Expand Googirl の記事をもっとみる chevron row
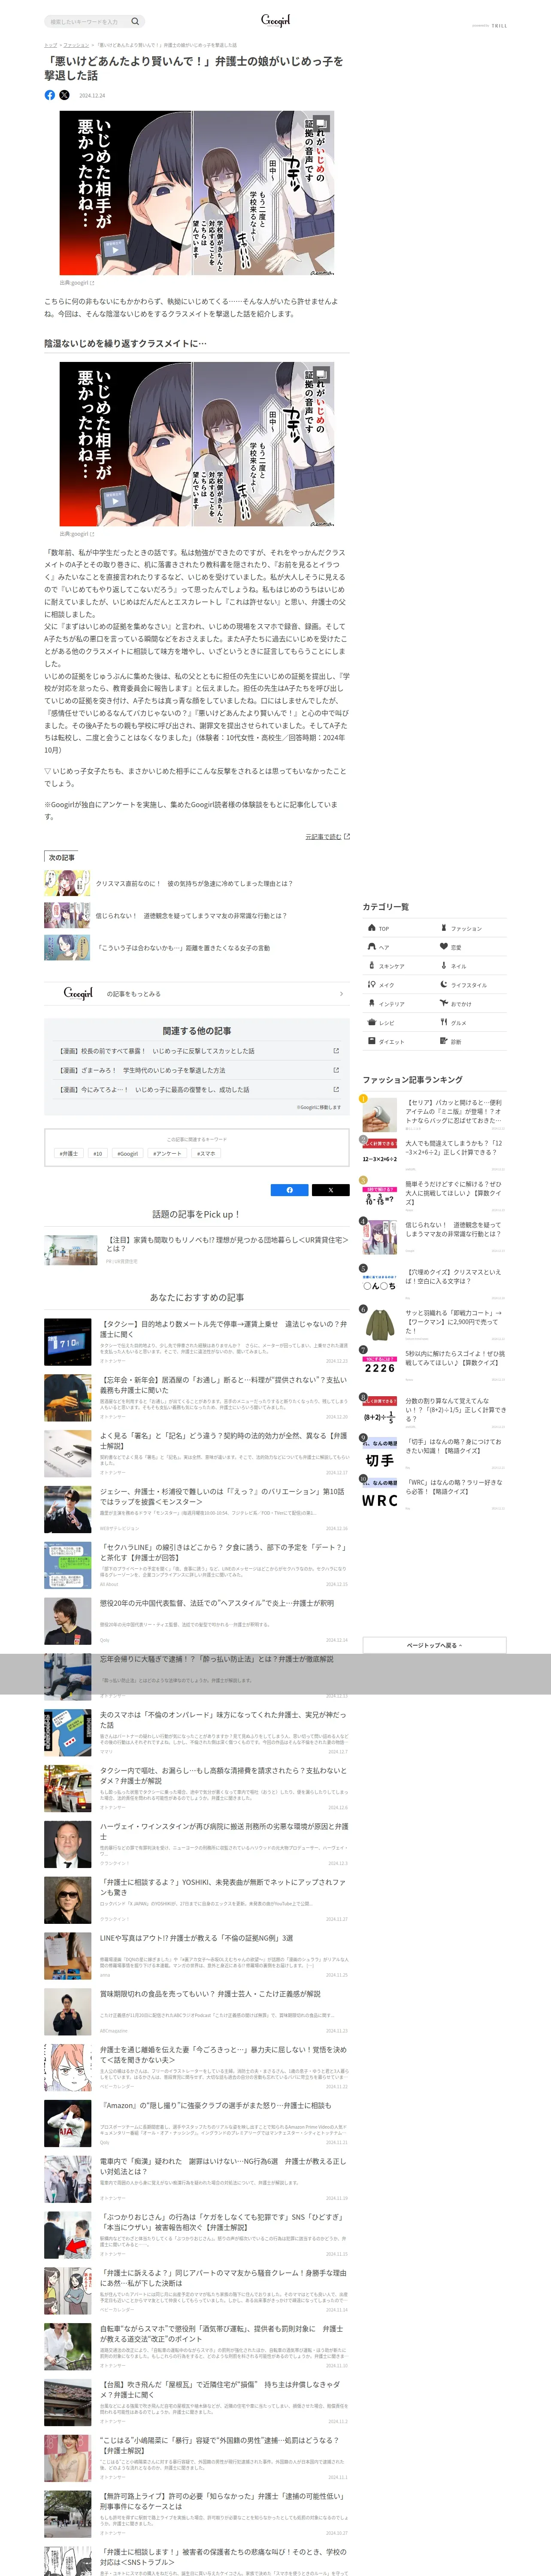 pyautogui.click(x=197, y=994)
